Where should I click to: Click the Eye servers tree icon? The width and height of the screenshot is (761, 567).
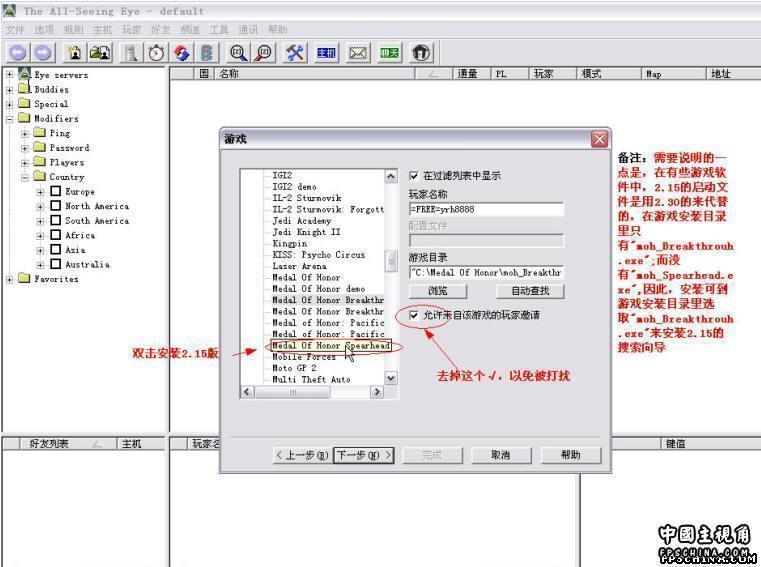click(x=24, y=74)
